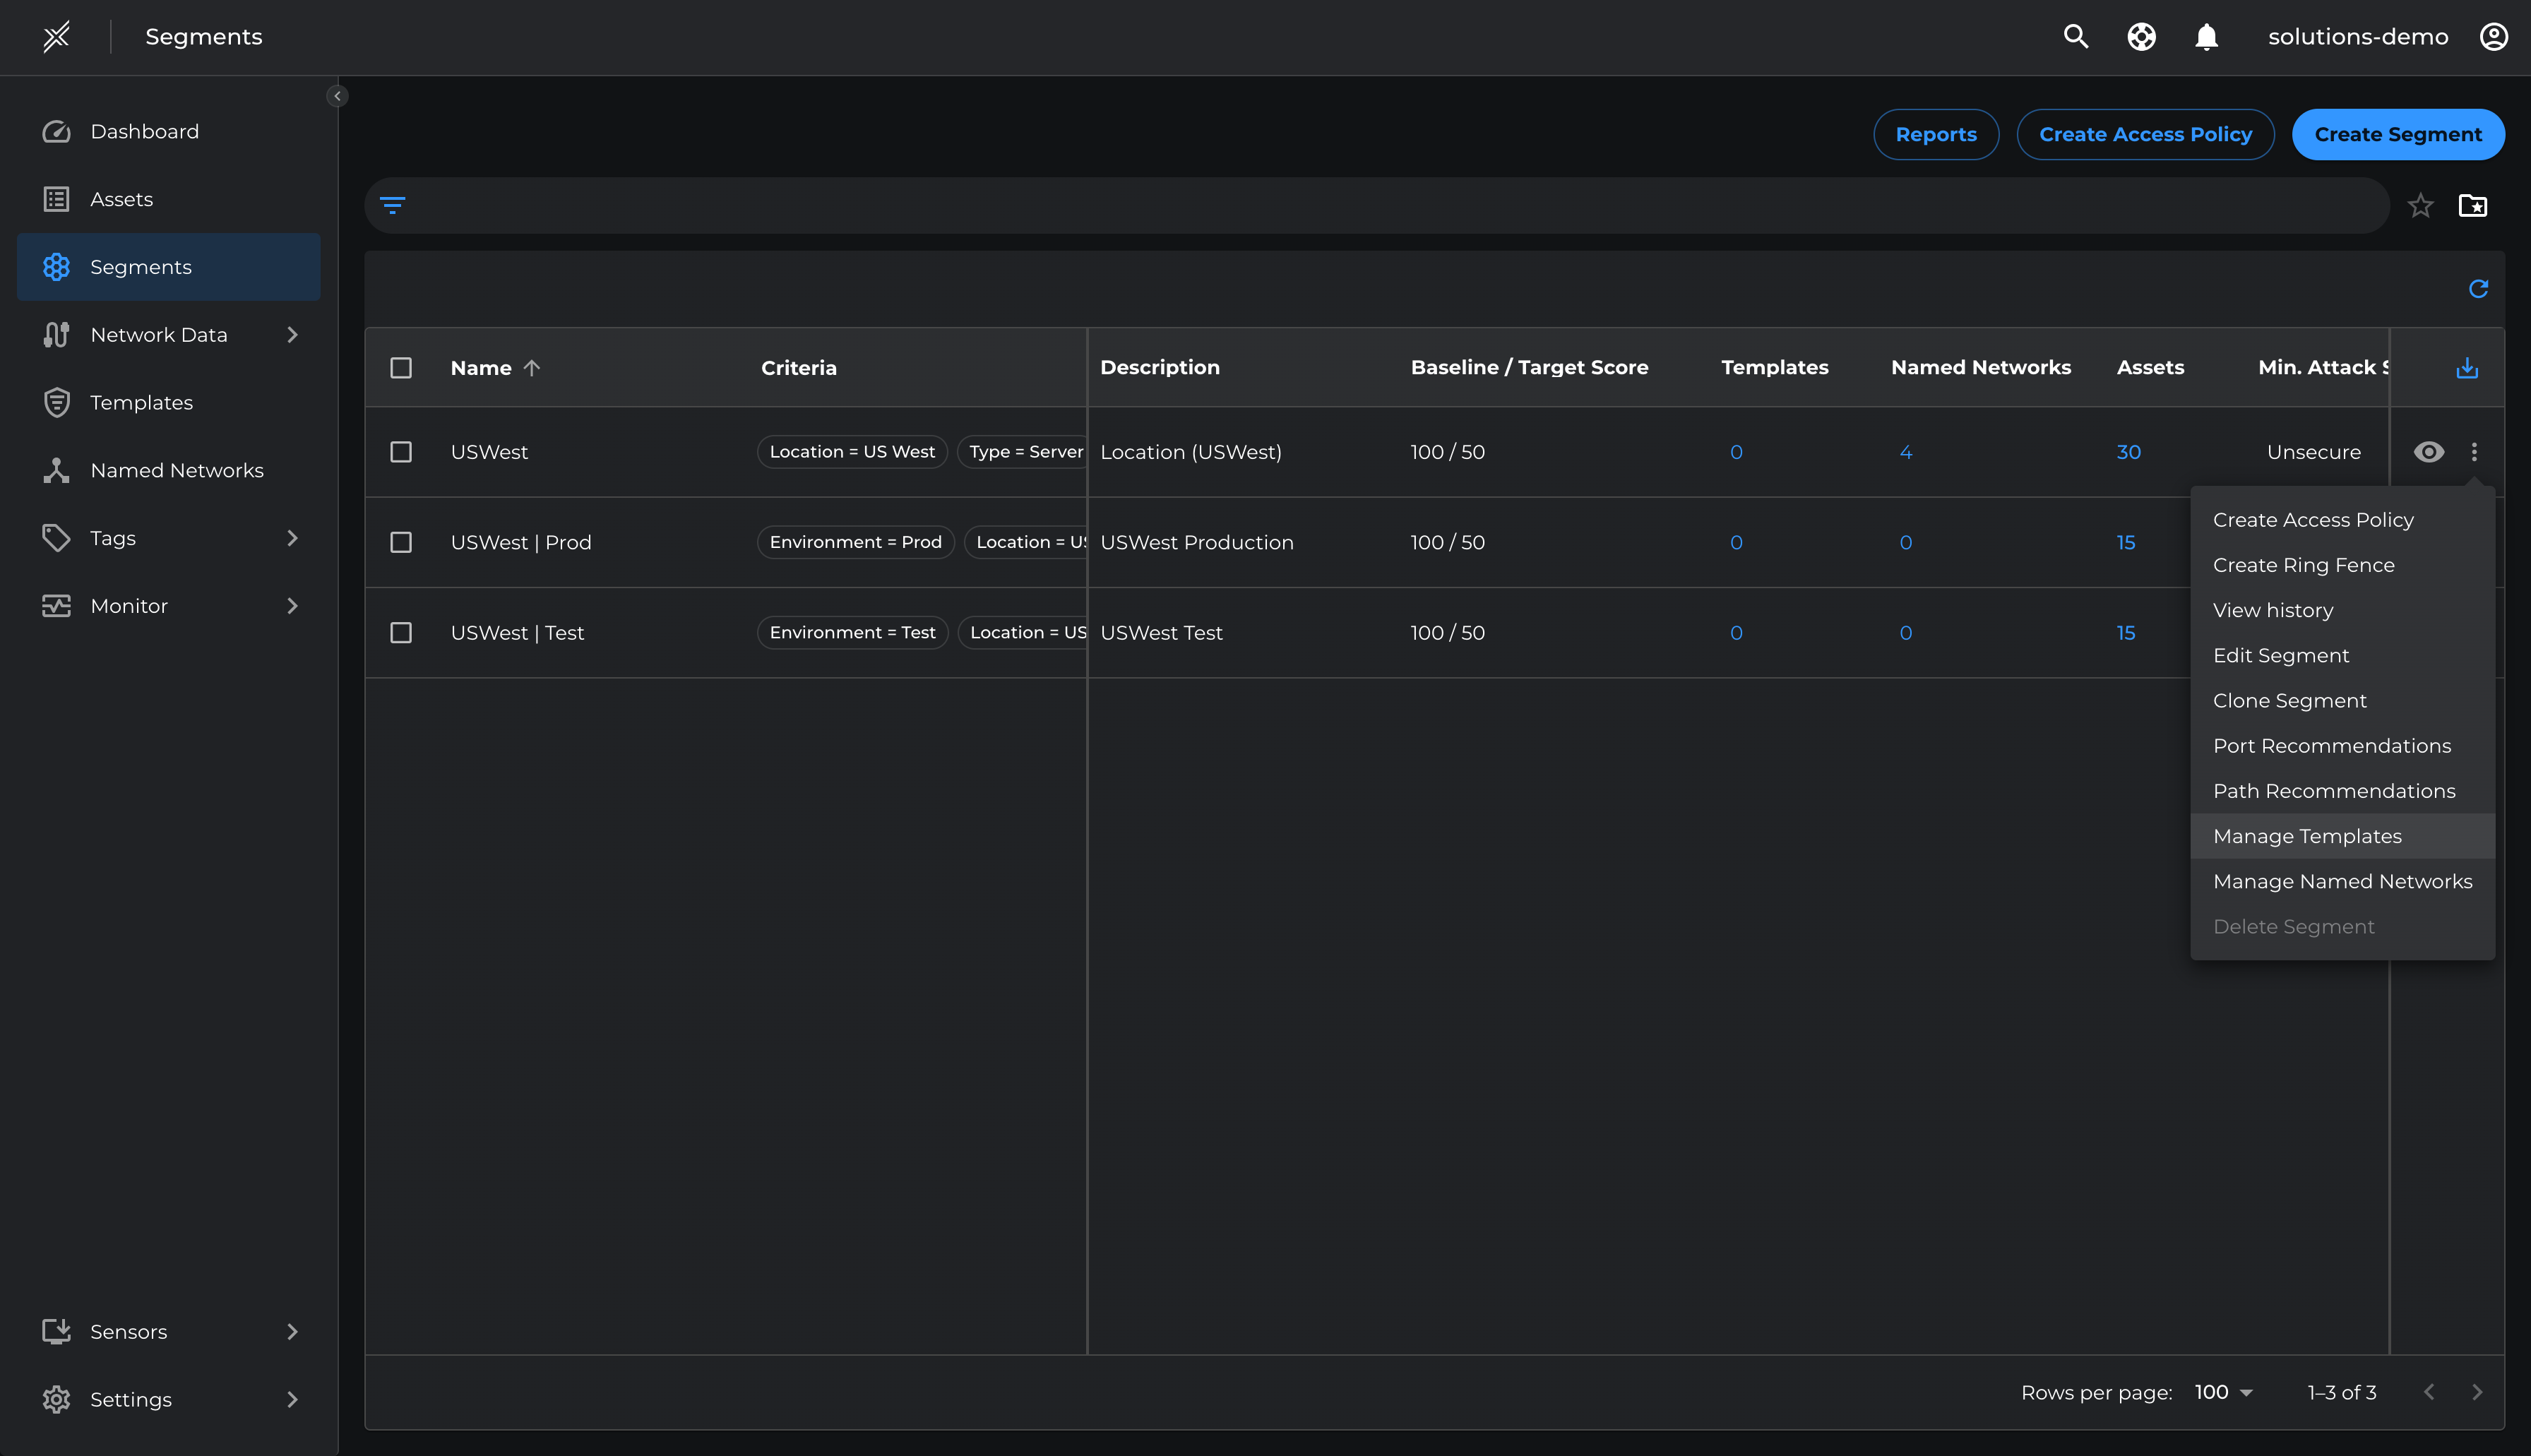Expand the Settings menu chevron
The width and height of the screenshot is (2531, 1456).
pyautogui.click(x=292, y=1399)
